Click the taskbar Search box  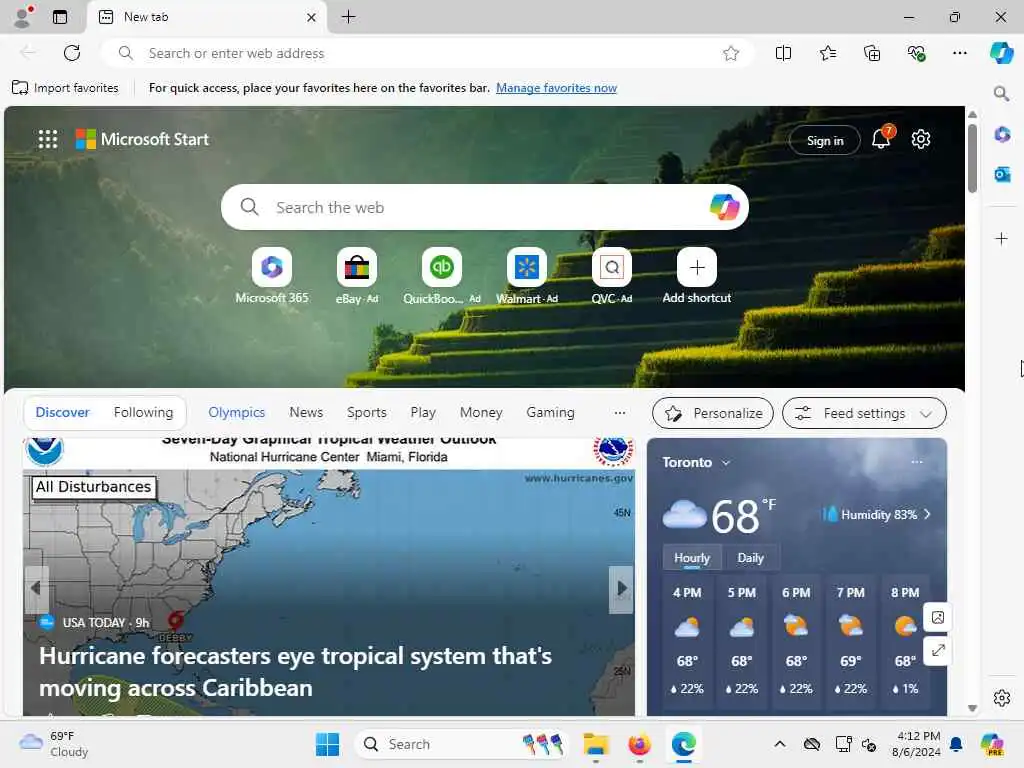462,744
